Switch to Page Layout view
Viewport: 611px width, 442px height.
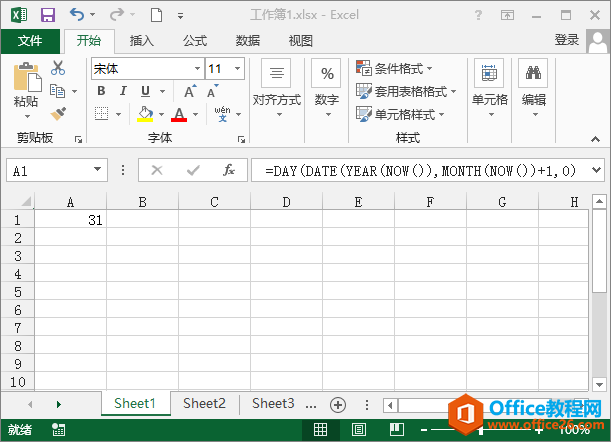(x=358, y=430)
